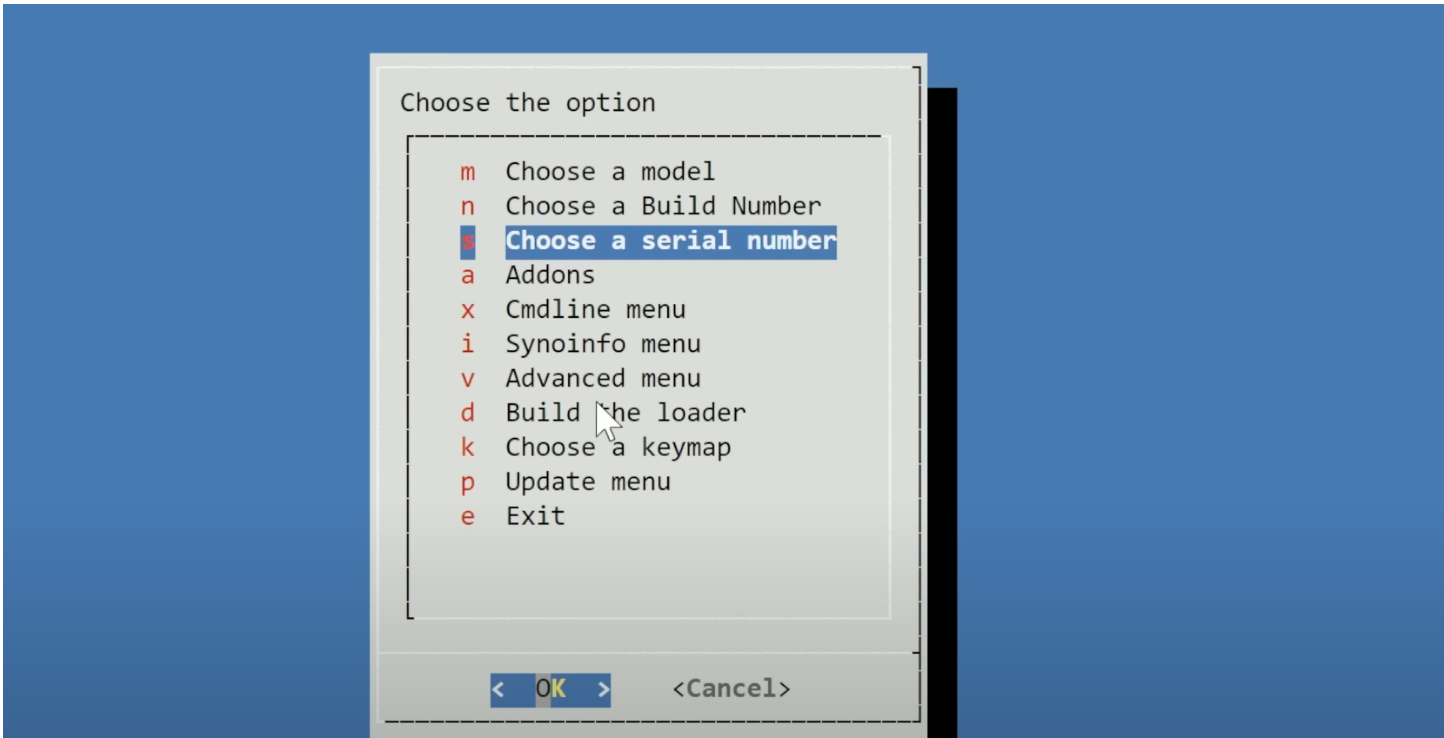Click the 'Choose the option' dialog title
This screenshot has height=738, width=1444.
coord(528,103)
